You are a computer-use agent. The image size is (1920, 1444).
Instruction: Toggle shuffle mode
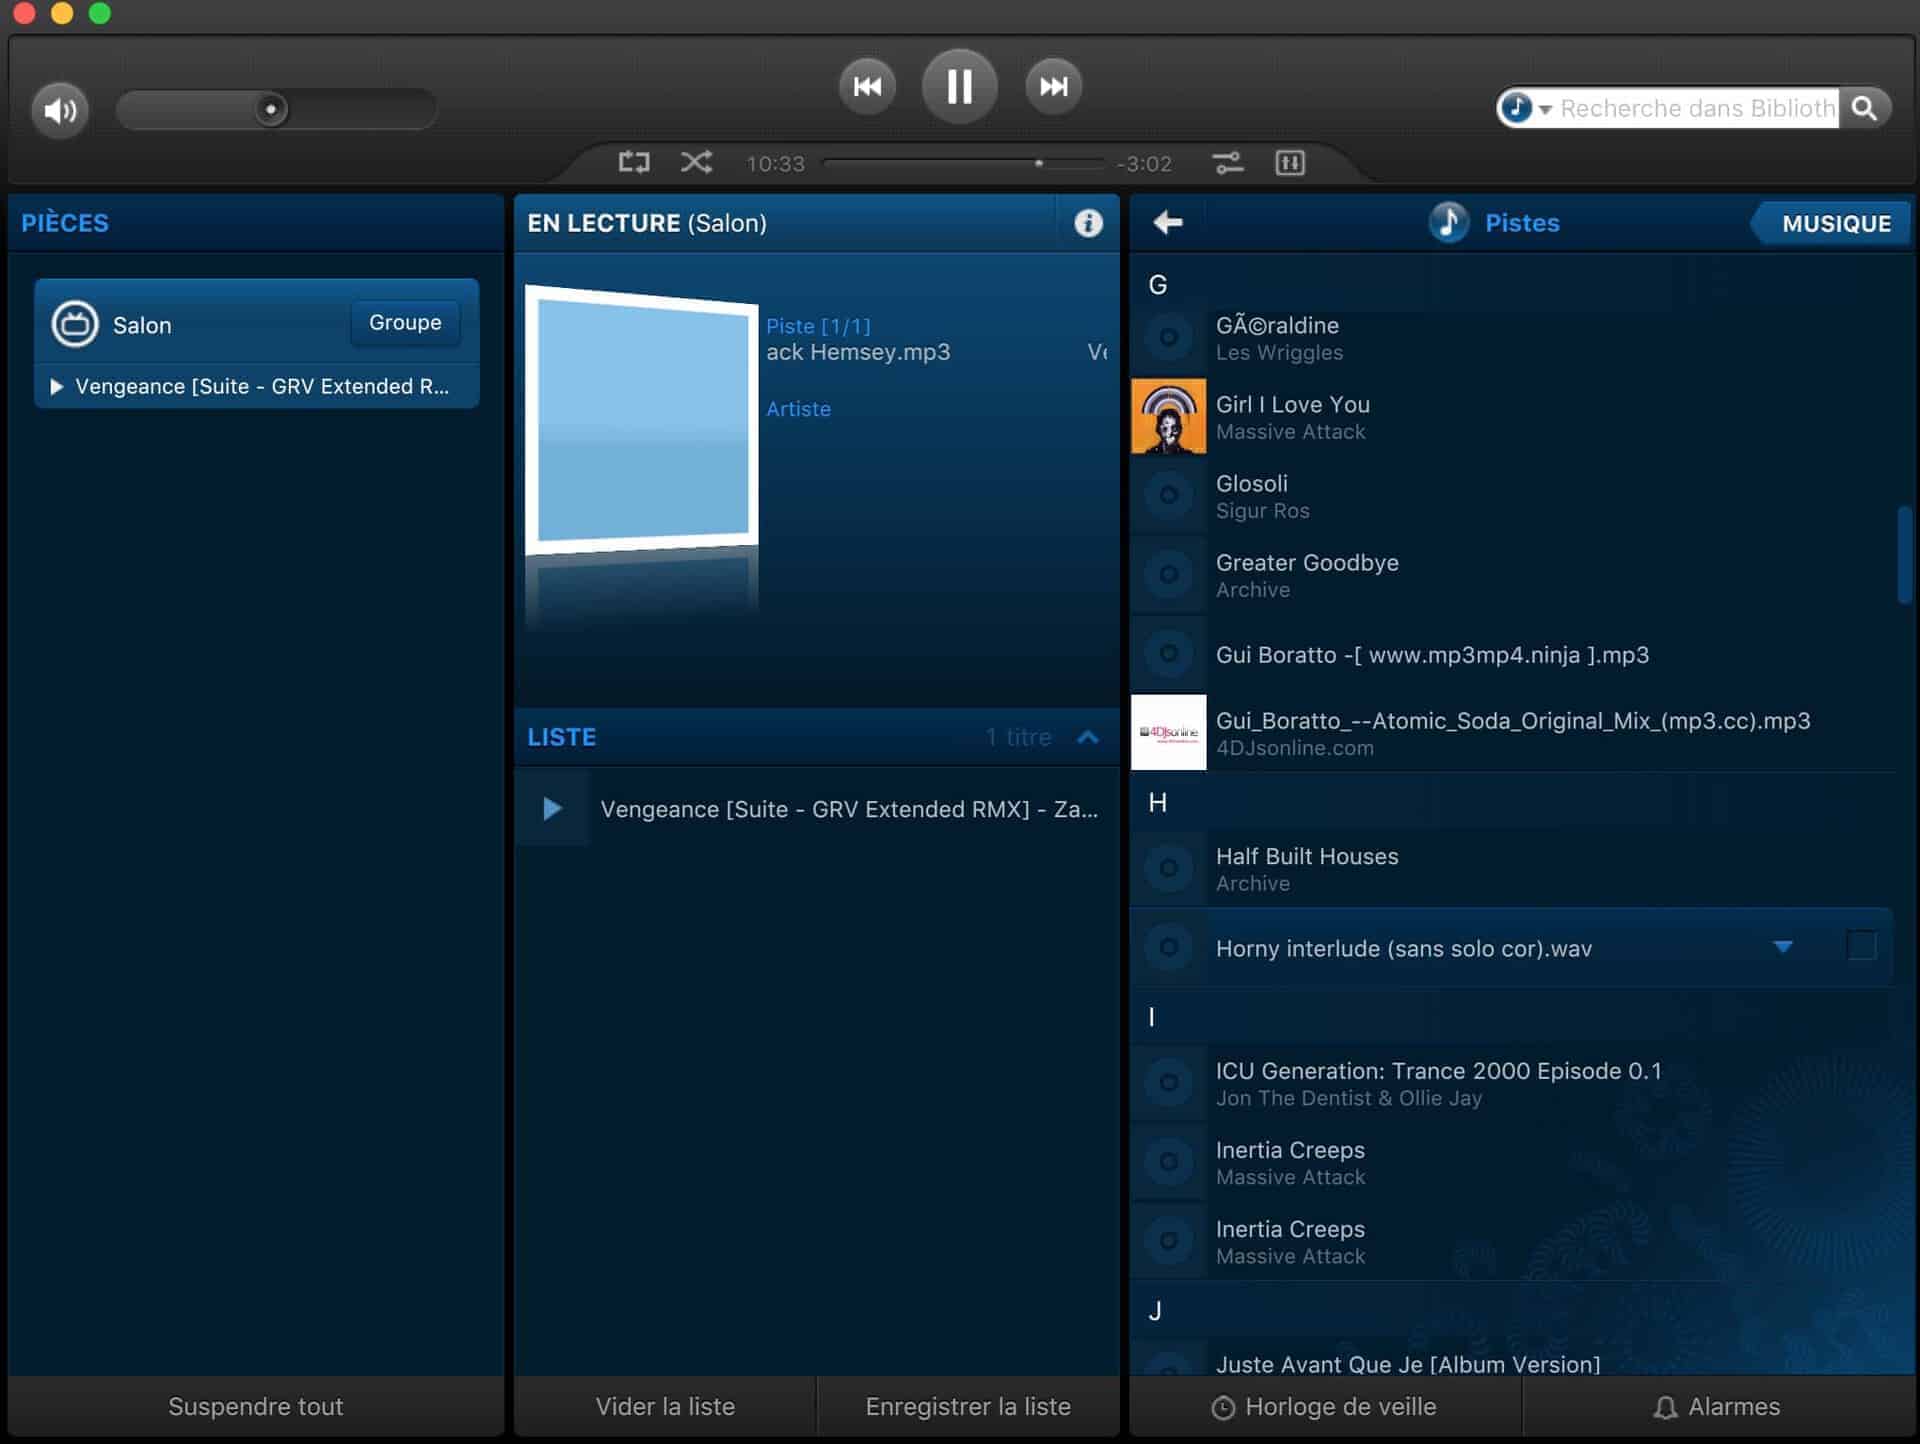tap(696, 163)
